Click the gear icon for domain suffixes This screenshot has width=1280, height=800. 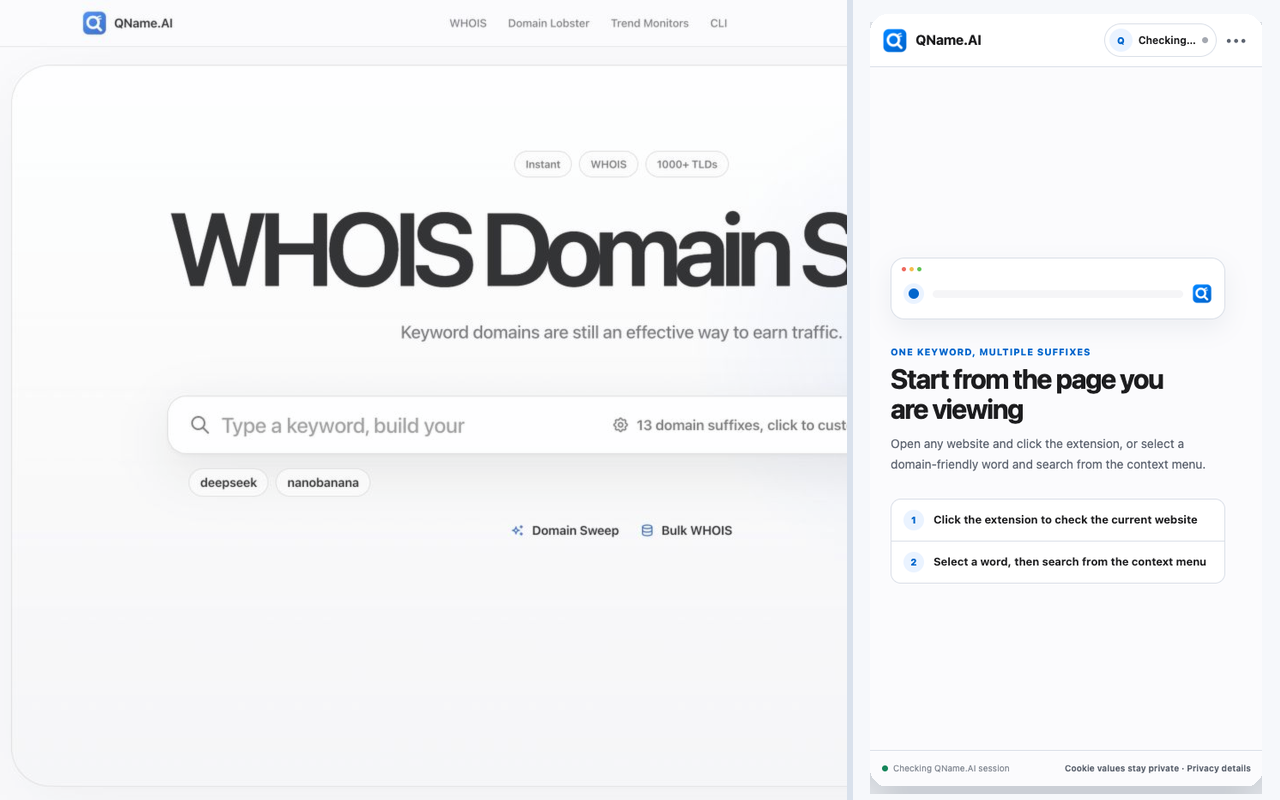[x=620, y=425]
